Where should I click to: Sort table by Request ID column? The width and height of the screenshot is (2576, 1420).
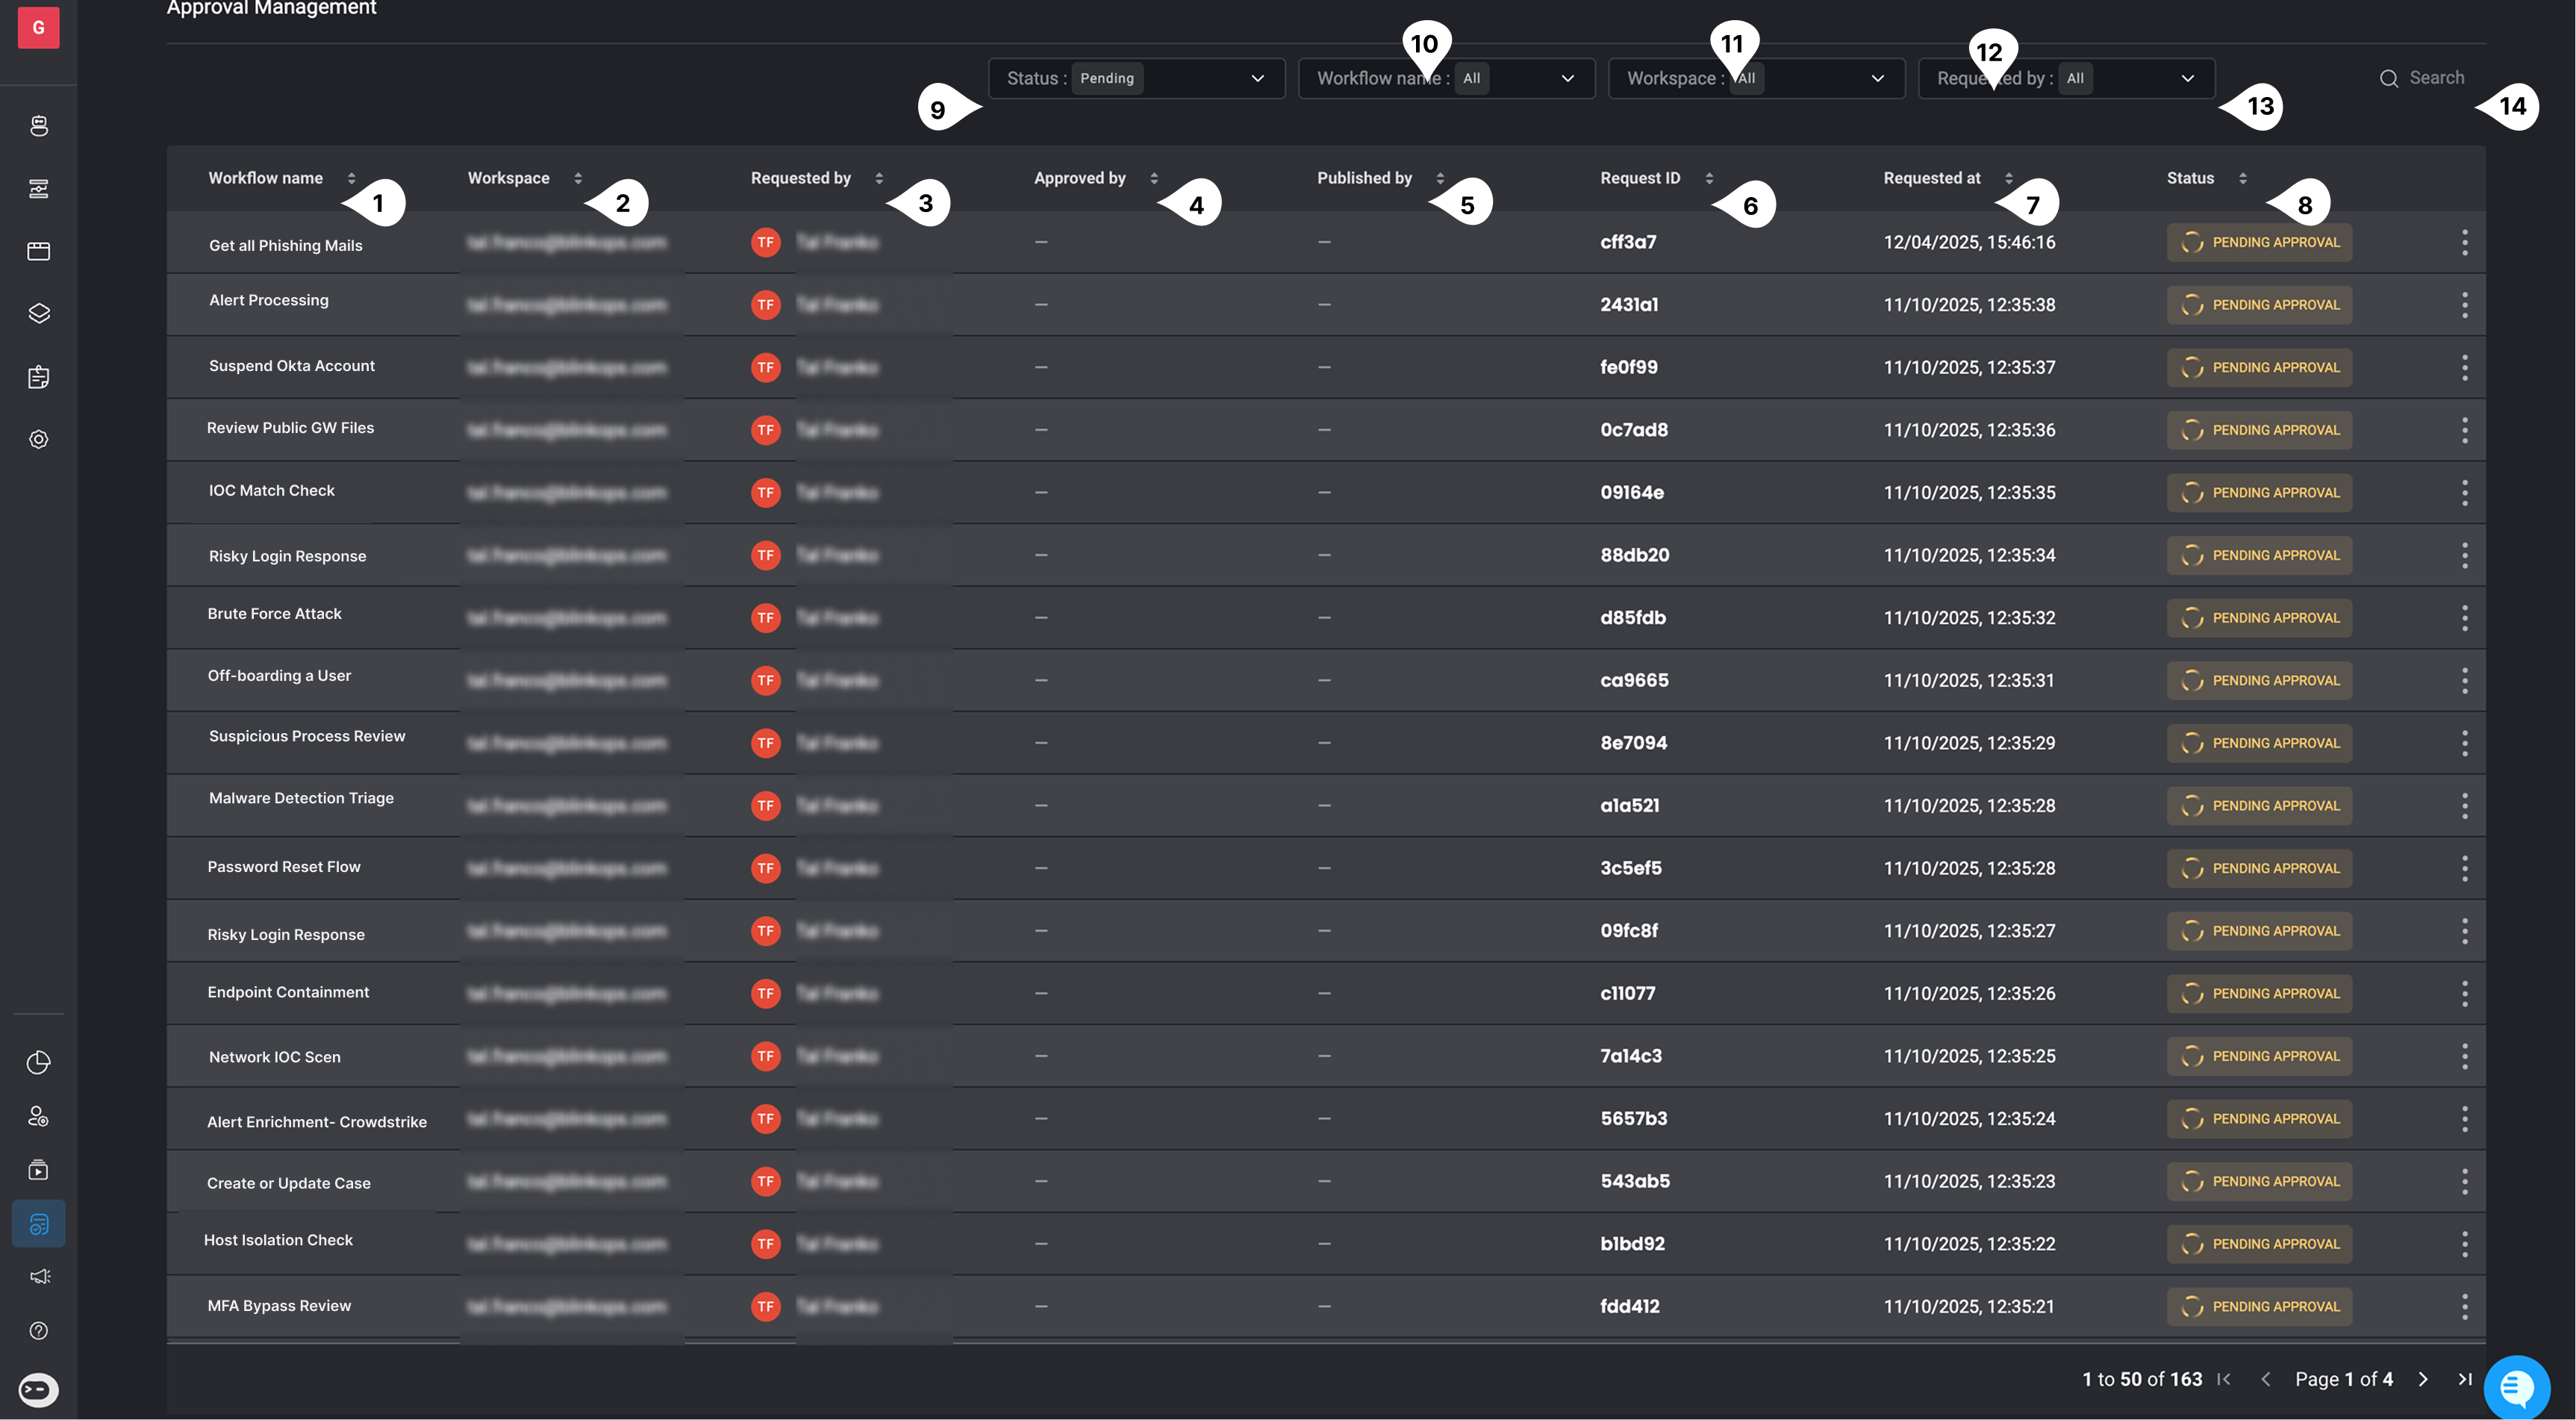[1709, 178]
